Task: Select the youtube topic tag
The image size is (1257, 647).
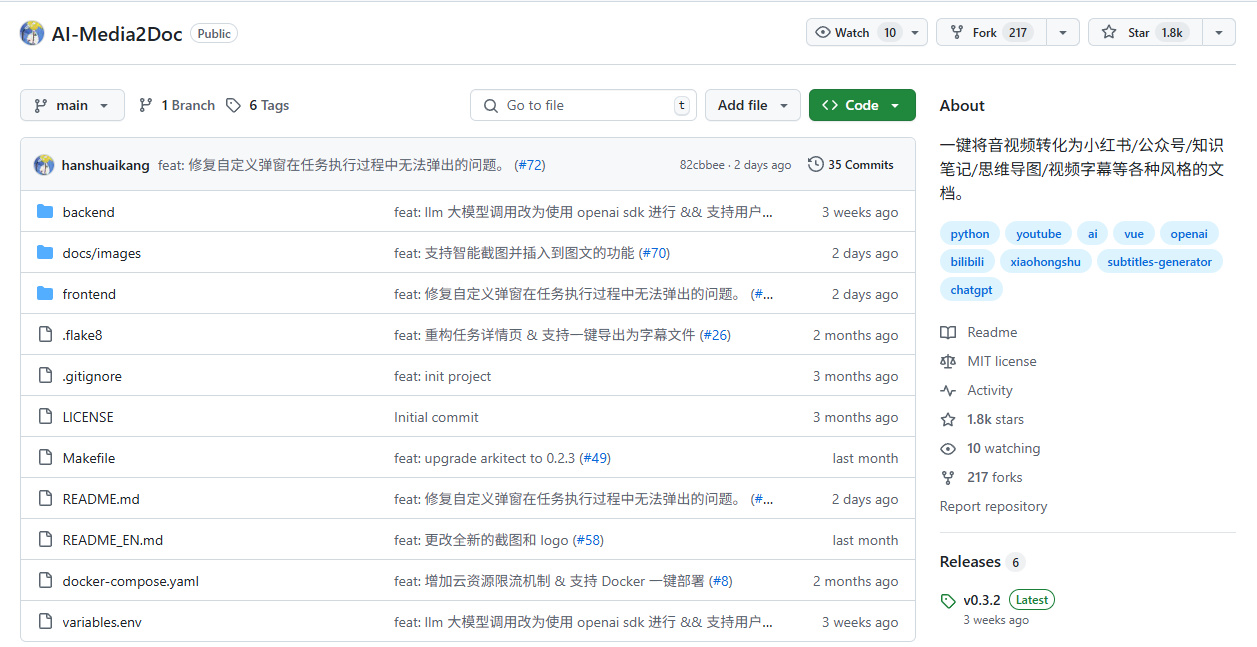Action: pos(1039,233)
